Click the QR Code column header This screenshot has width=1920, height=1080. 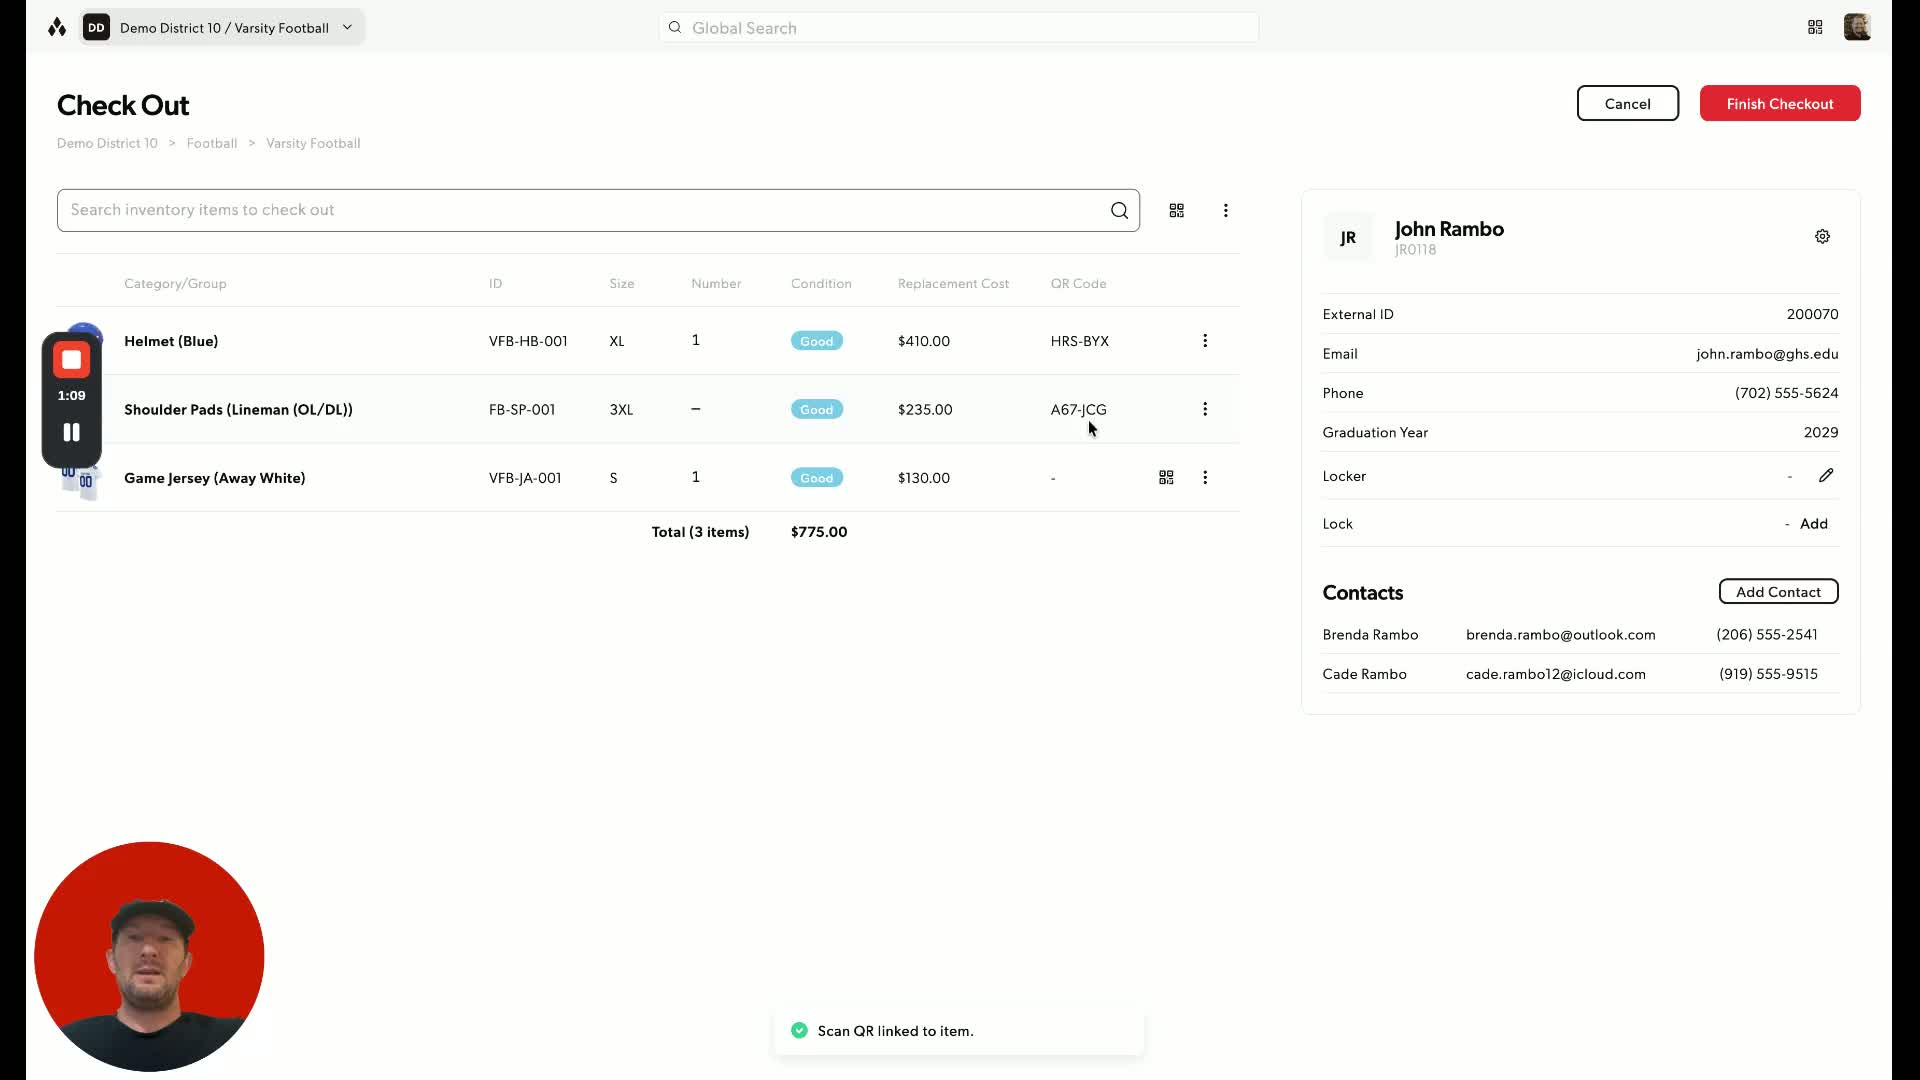point(1078,284)
